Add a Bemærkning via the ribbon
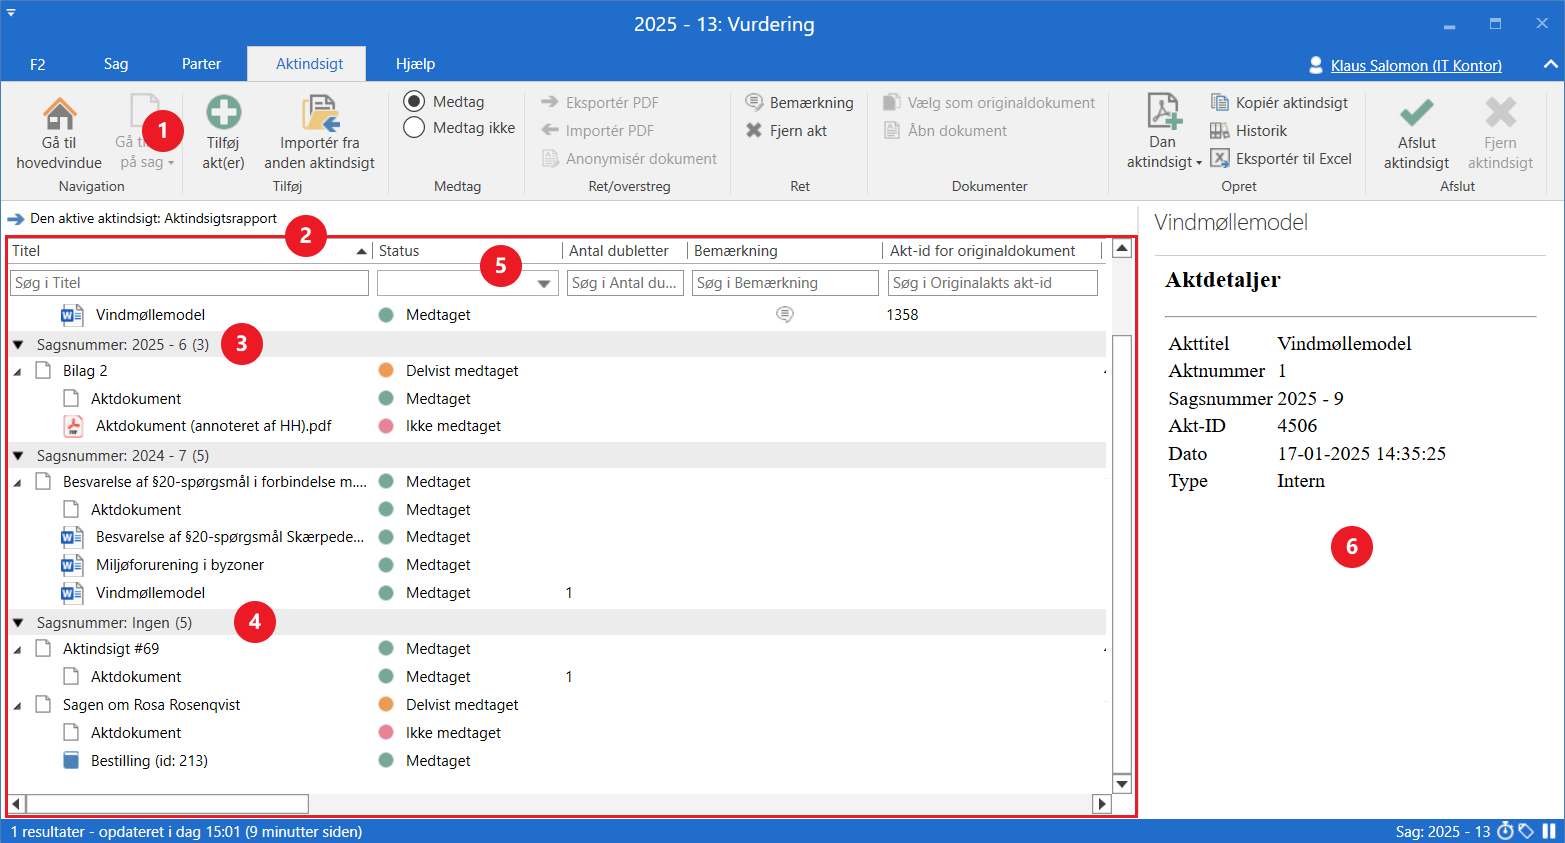1565x843 pixels. (x=799, y=102)
